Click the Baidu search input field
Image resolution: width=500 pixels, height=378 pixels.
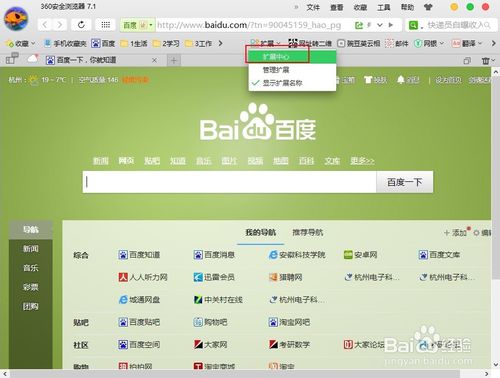click(229, 182)
